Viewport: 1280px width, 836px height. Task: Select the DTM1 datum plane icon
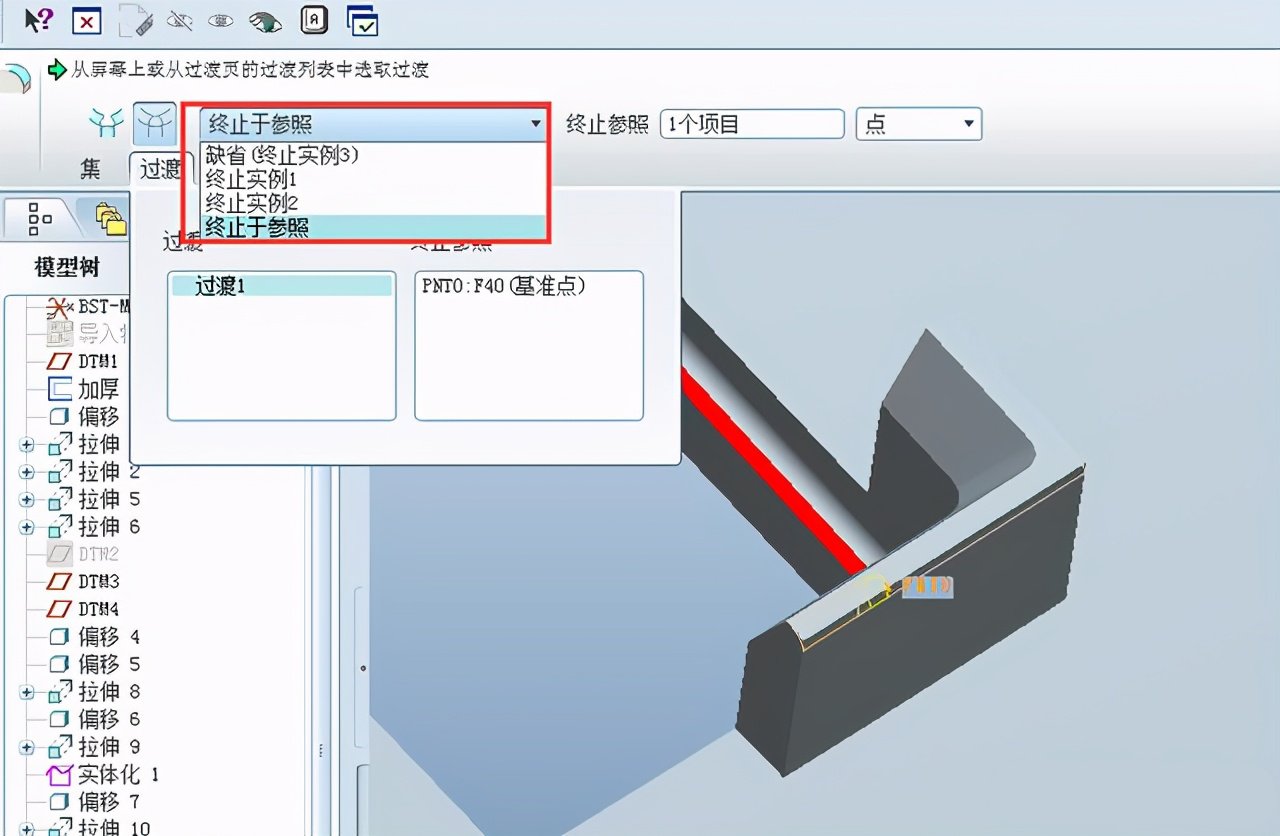60,361
